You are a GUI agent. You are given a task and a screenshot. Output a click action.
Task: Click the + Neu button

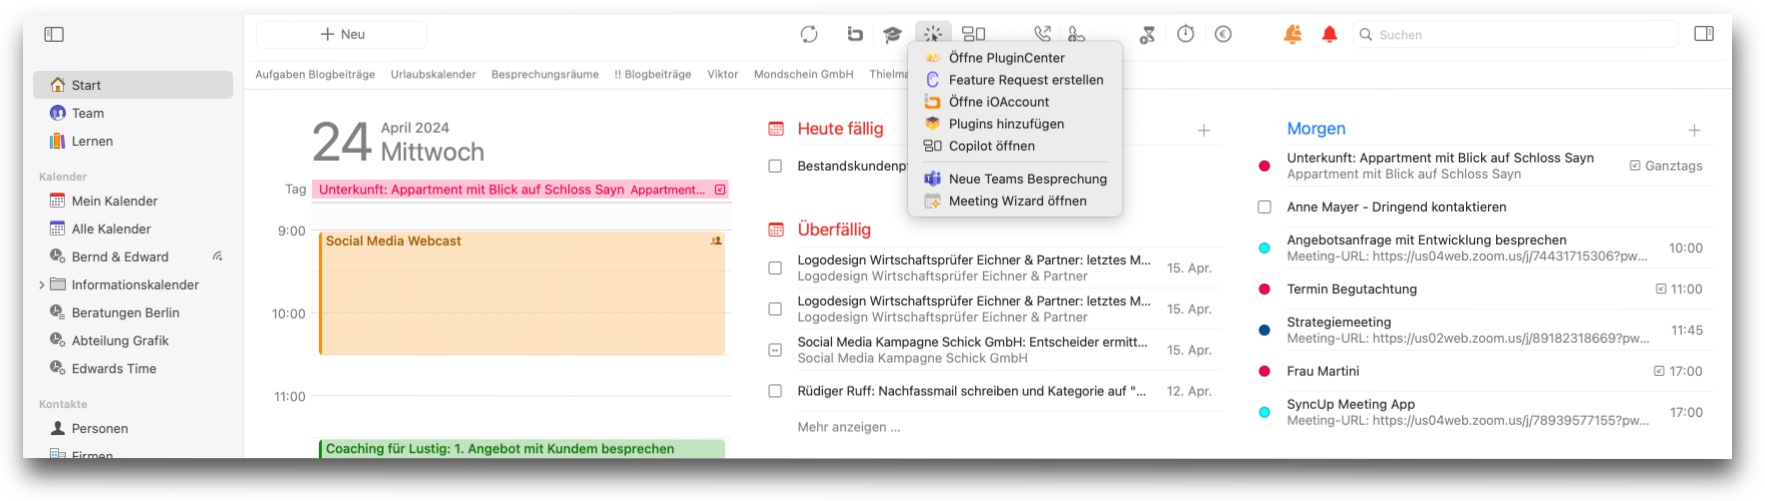tap(342, 34)
